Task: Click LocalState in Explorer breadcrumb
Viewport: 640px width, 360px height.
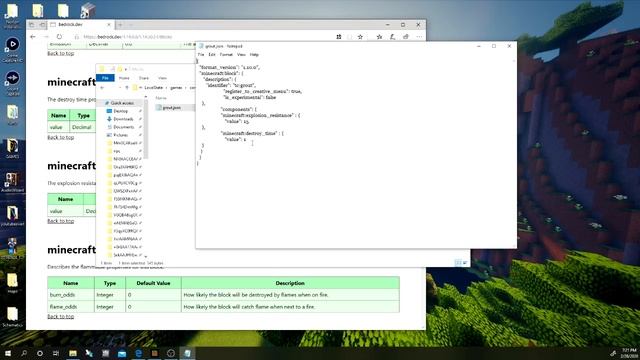Action: (153, 88)
